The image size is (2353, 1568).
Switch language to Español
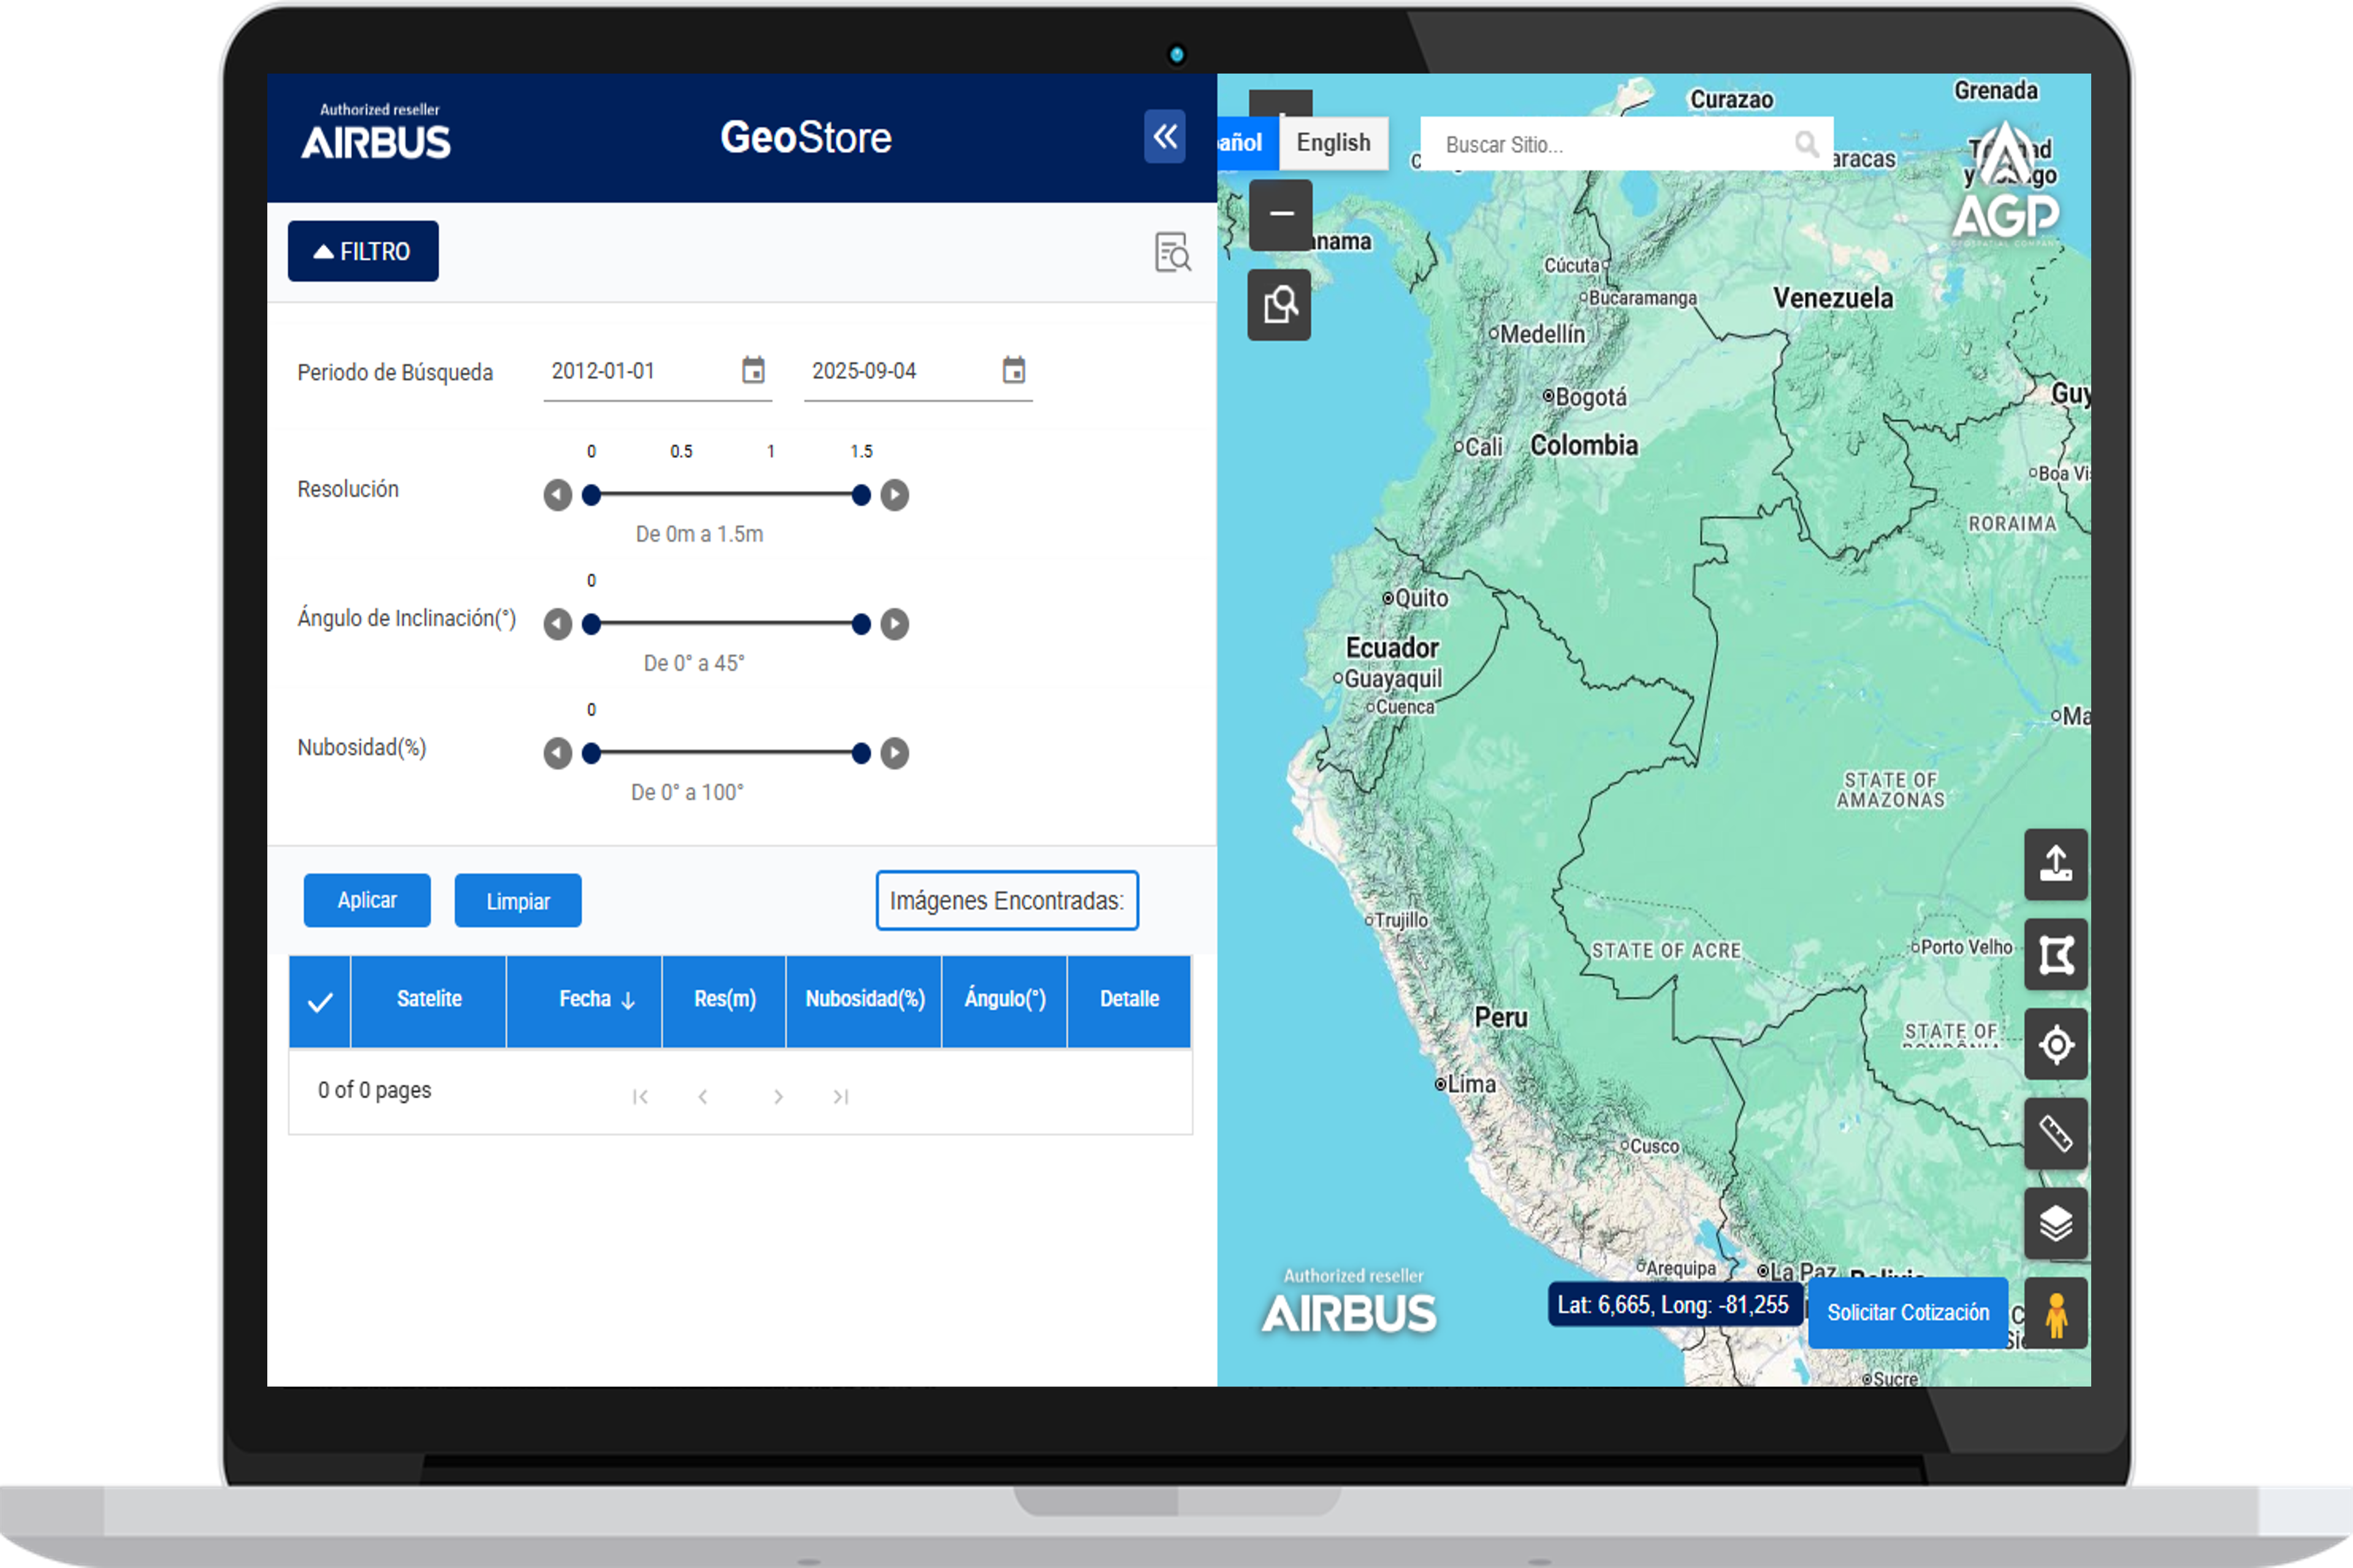[x=1248, y=143]
